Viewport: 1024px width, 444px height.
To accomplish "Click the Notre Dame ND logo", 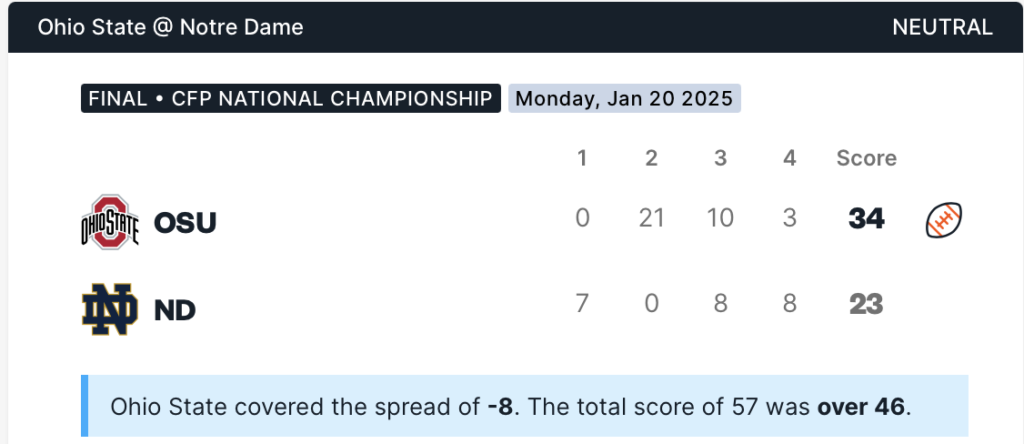I will click(x=109, y=308).
